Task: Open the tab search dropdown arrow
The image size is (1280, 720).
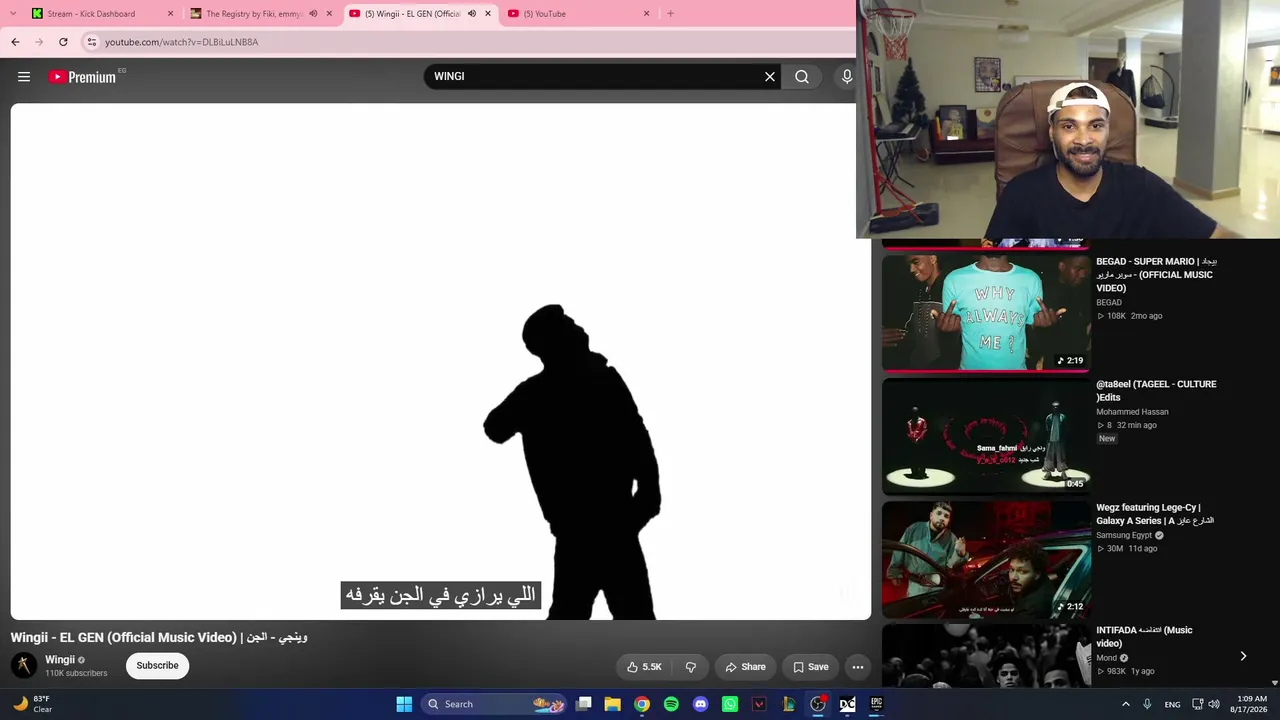Action: (x=12, y=14)
